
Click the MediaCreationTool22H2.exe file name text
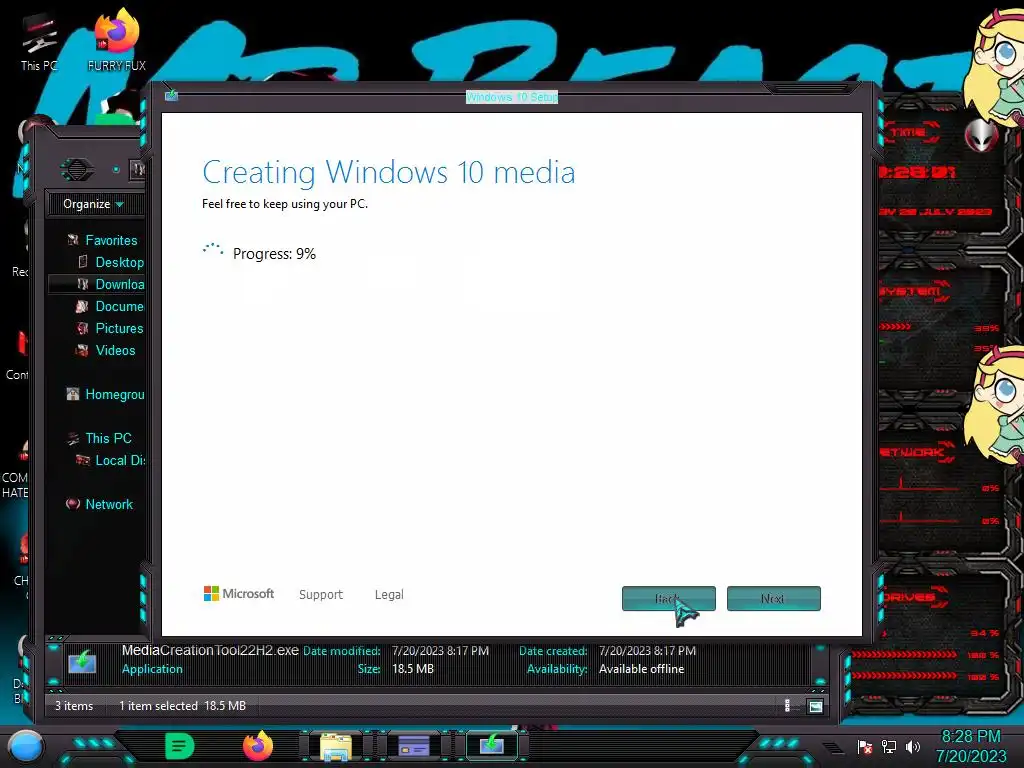210,650
